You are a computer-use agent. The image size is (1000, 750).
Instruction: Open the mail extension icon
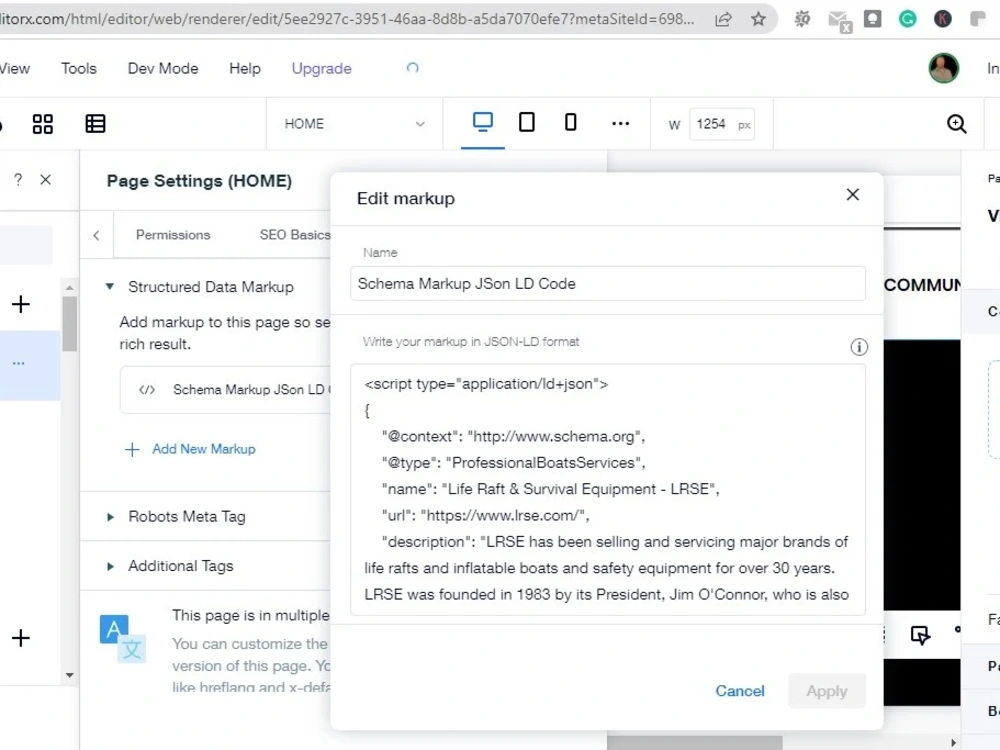point(839,21)
